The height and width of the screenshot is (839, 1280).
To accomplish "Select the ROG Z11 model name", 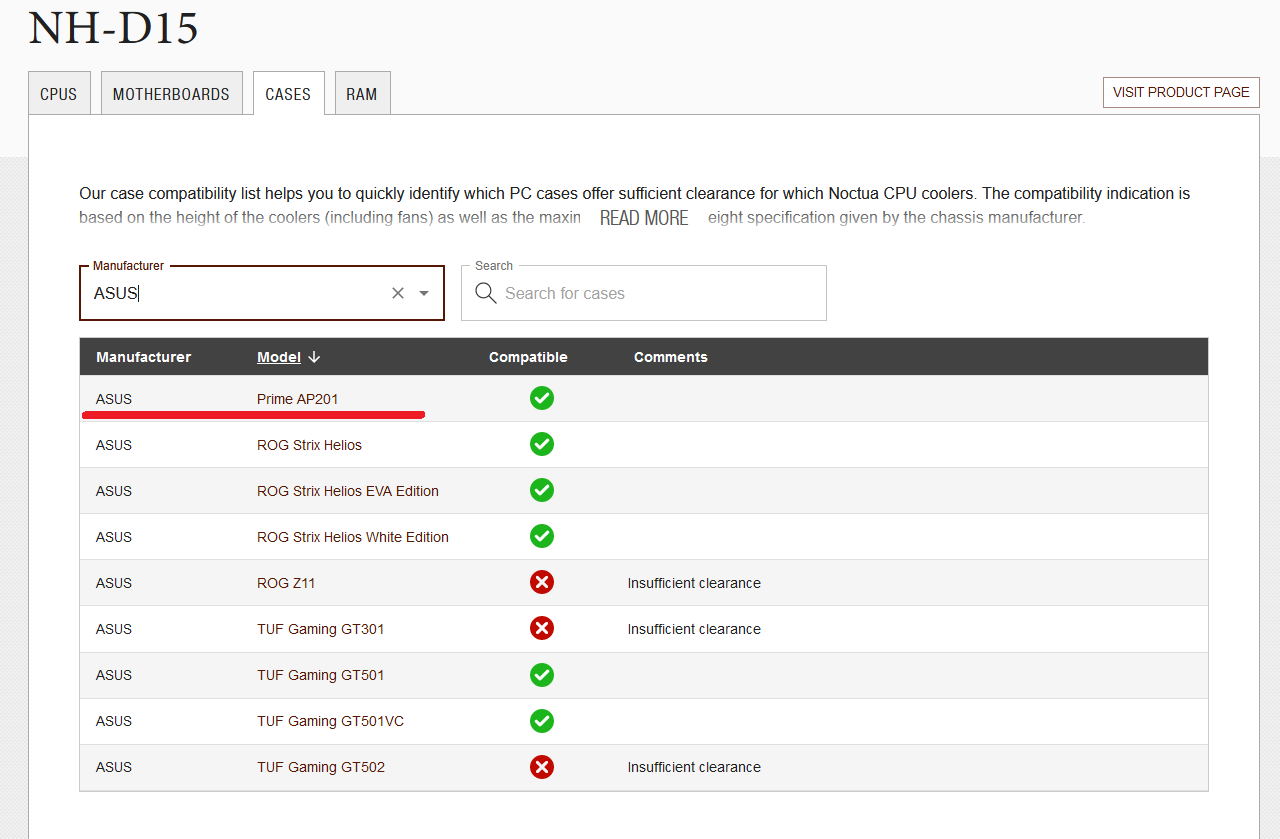I will (286, 583).
